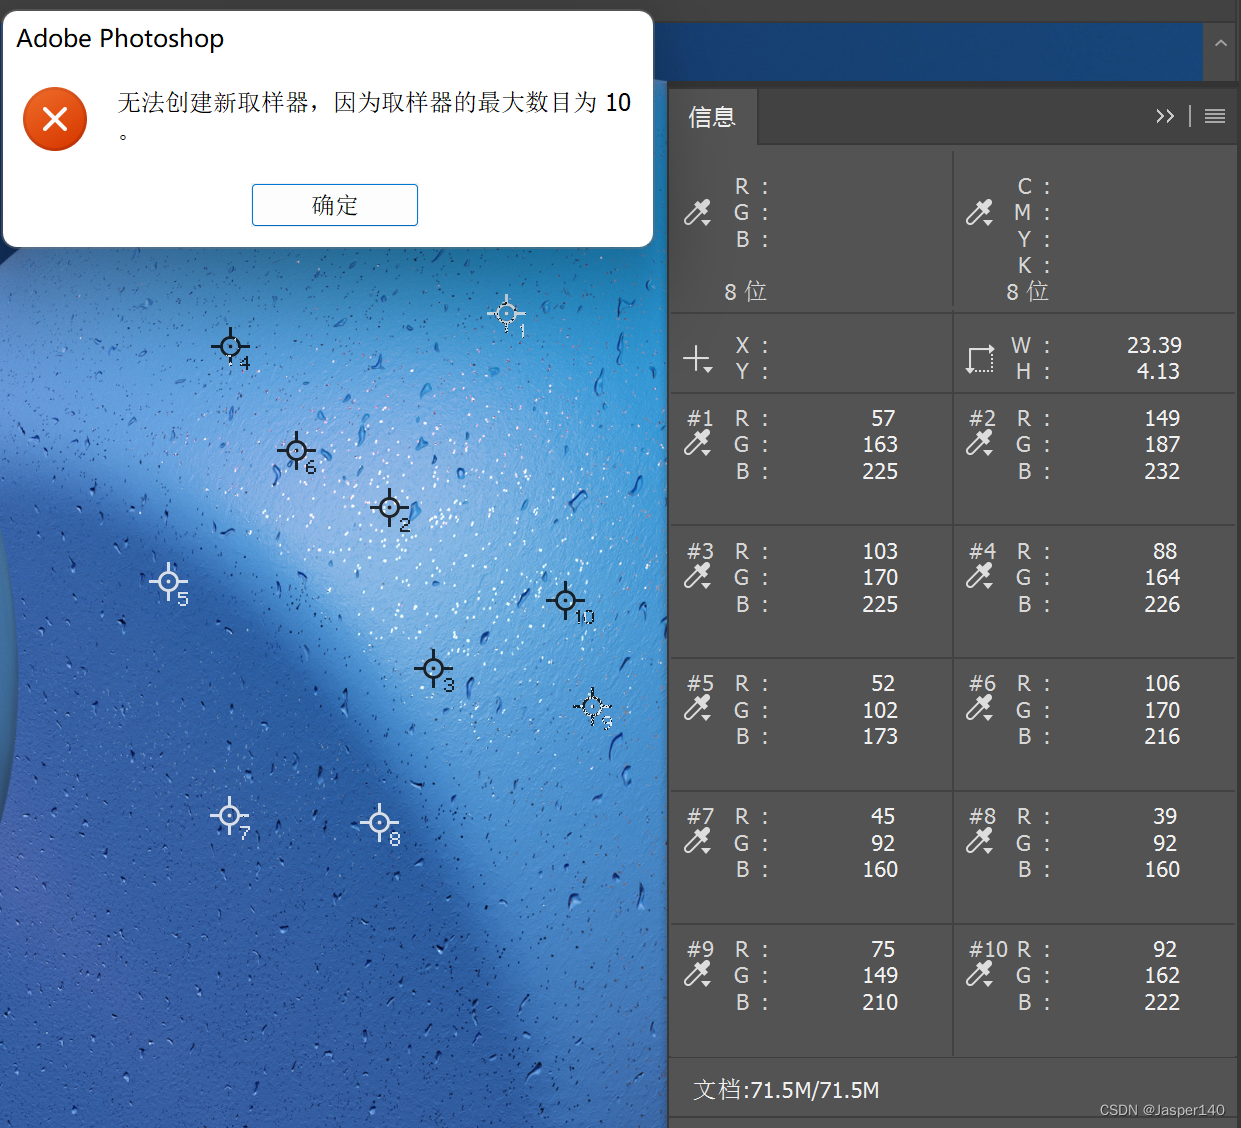Select color sampler 7 on canvas
Screen dimensions: 1241x1128
(x=229, y=816)
